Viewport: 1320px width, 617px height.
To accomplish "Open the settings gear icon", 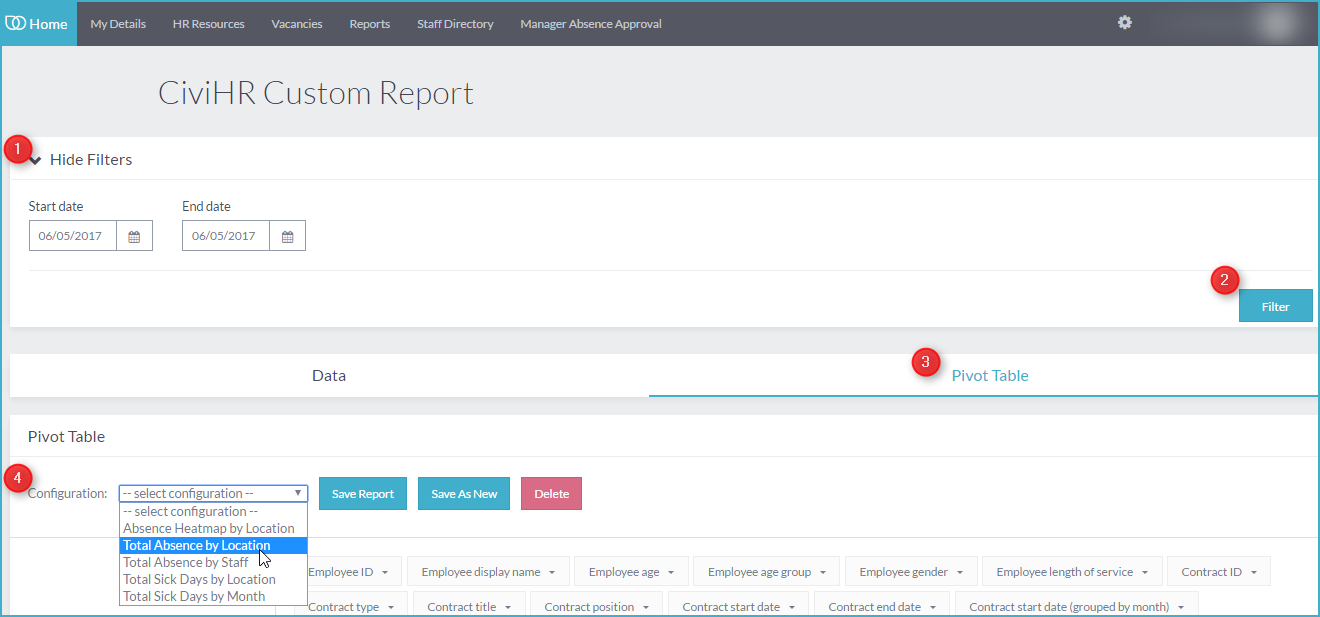I will 1125,22.
